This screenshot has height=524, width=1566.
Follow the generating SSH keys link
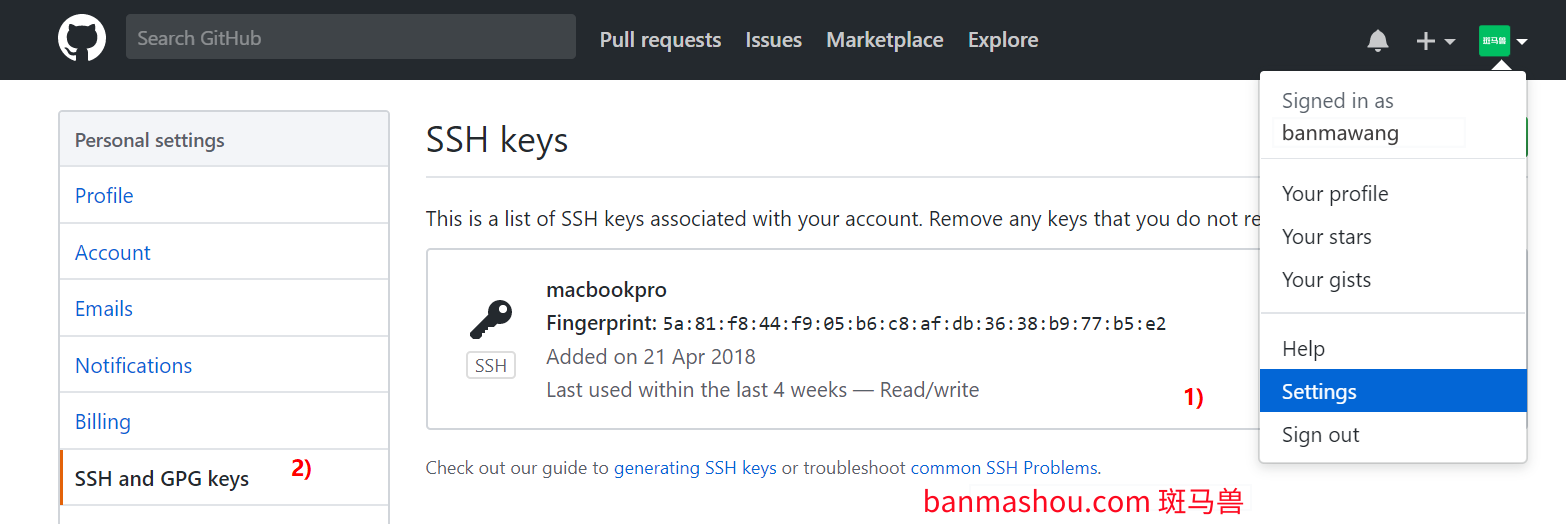click(x=695, y=467)
